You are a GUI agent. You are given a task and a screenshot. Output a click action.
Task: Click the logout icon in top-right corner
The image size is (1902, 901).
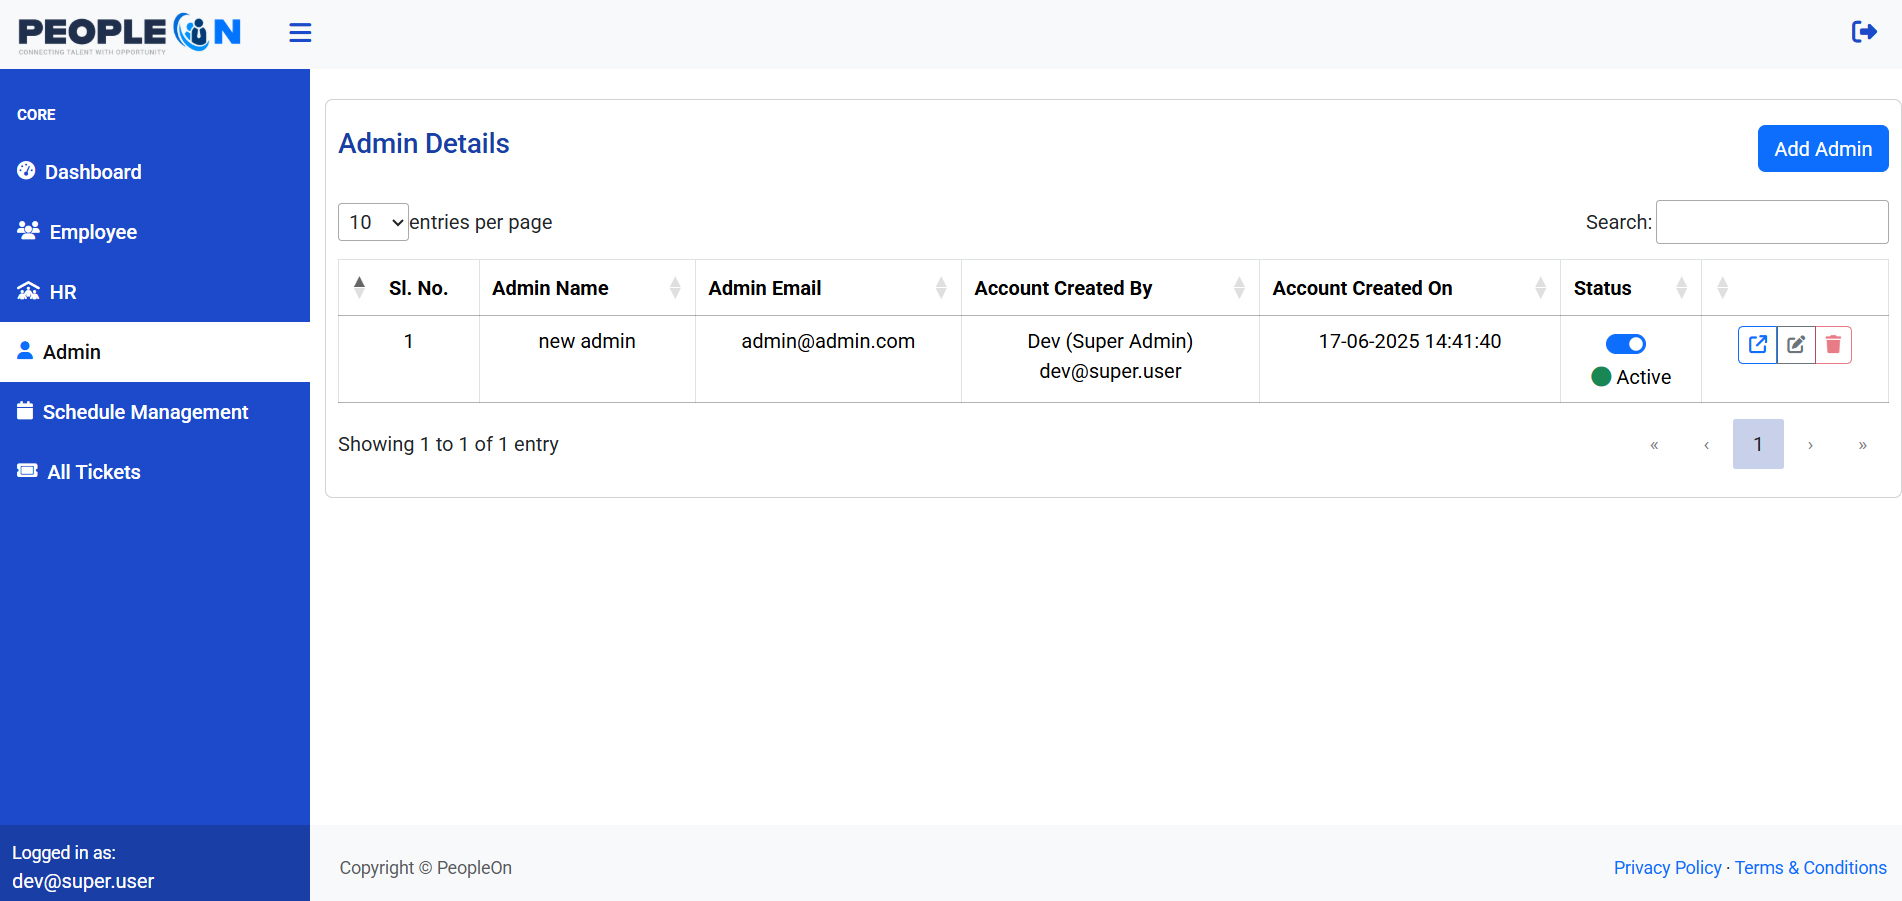click(1864, 32)
